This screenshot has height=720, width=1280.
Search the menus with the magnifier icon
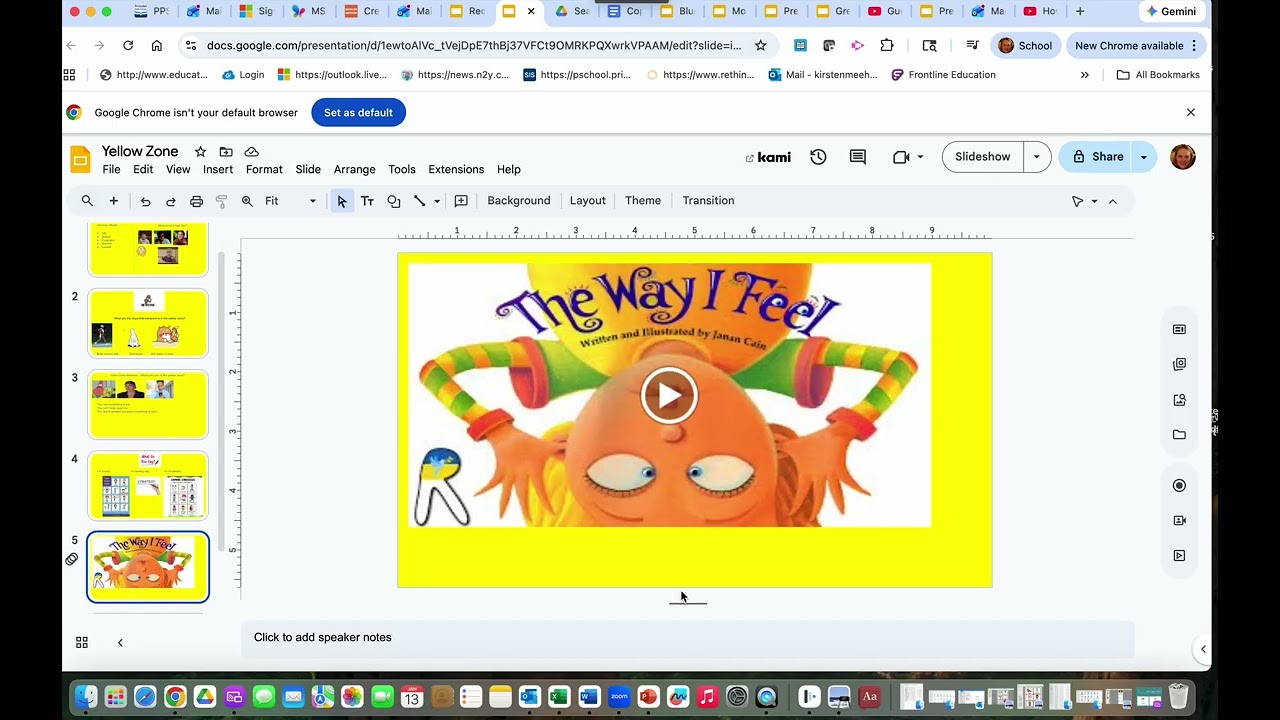(x=87, y=201)
